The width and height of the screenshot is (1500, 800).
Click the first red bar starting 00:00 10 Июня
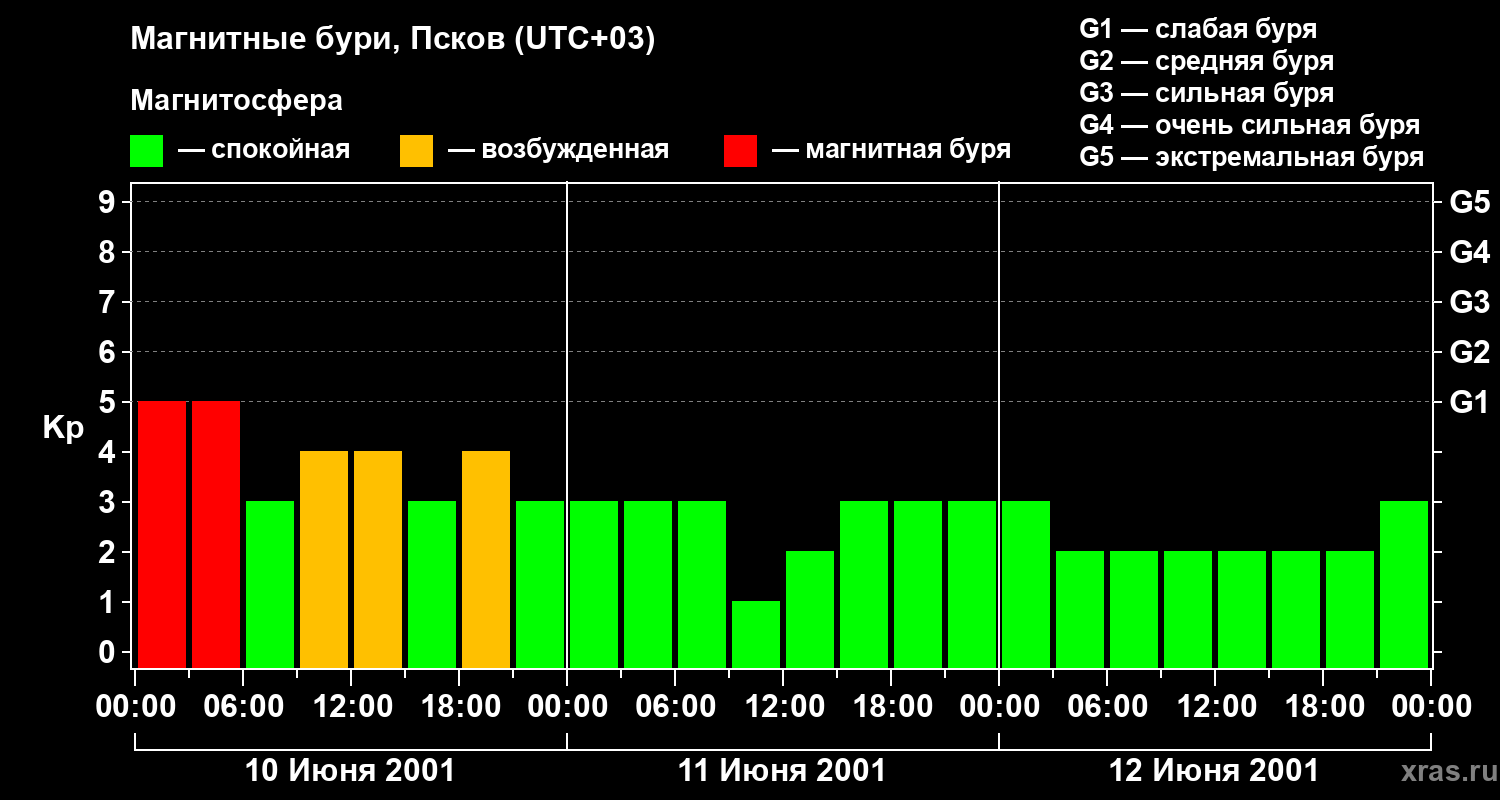point(162,534)
